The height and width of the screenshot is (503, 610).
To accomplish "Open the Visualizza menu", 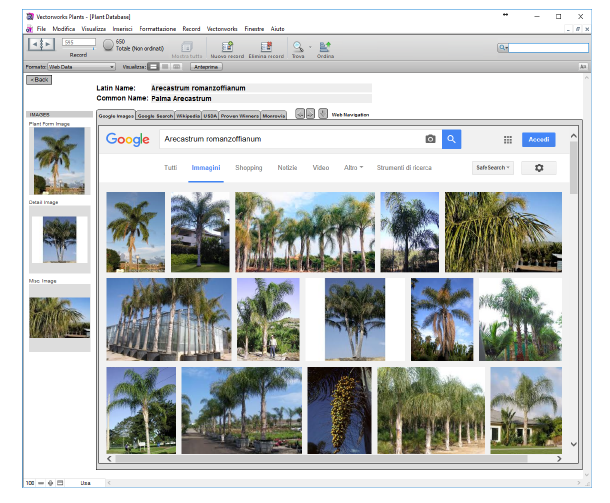I will (x=93, y=29).
